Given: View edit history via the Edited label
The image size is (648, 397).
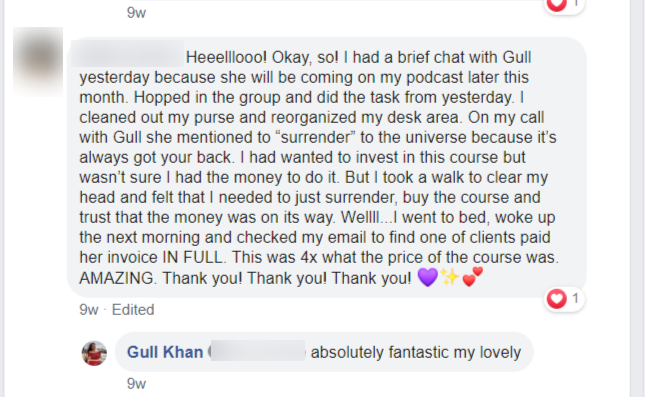Looking at the screenshot, I should point(133,310).
